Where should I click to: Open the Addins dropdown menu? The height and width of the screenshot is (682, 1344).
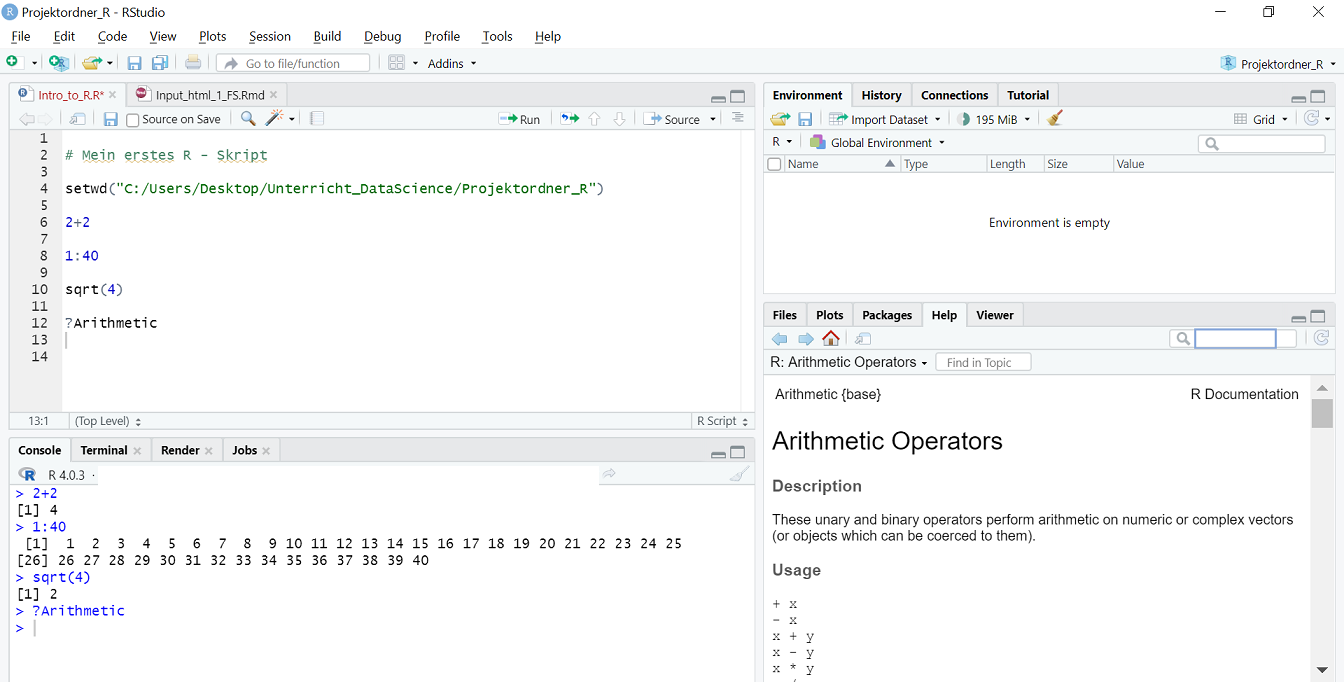tap(452, 63)
